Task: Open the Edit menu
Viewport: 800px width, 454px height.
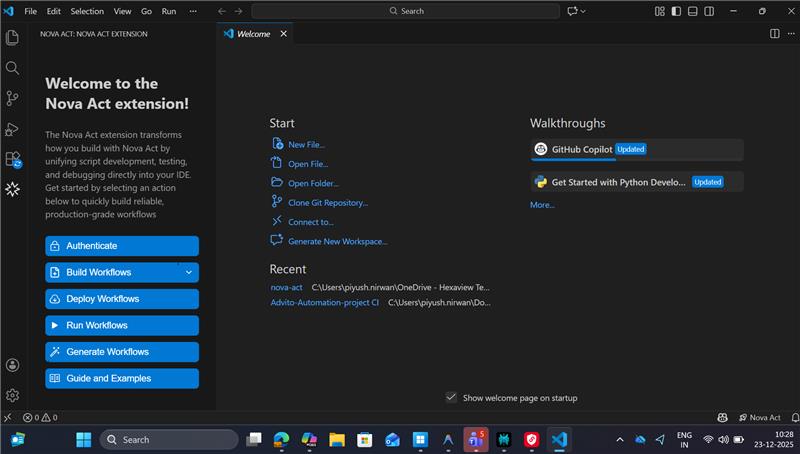Action: tap(54, 11)
